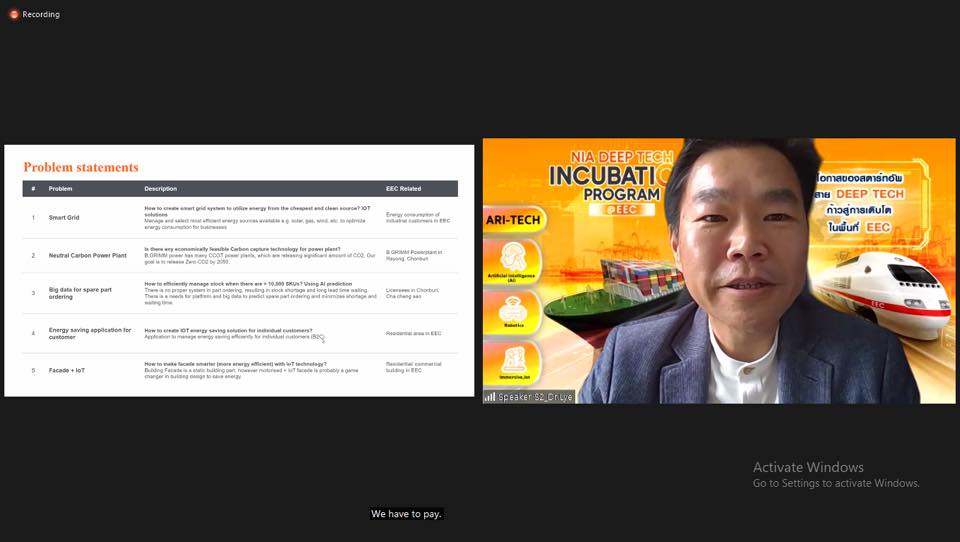Click the Carbon capture technology description text
Image resolution: width=960 pixels, height=542 pixels.
tap(260, 255)
